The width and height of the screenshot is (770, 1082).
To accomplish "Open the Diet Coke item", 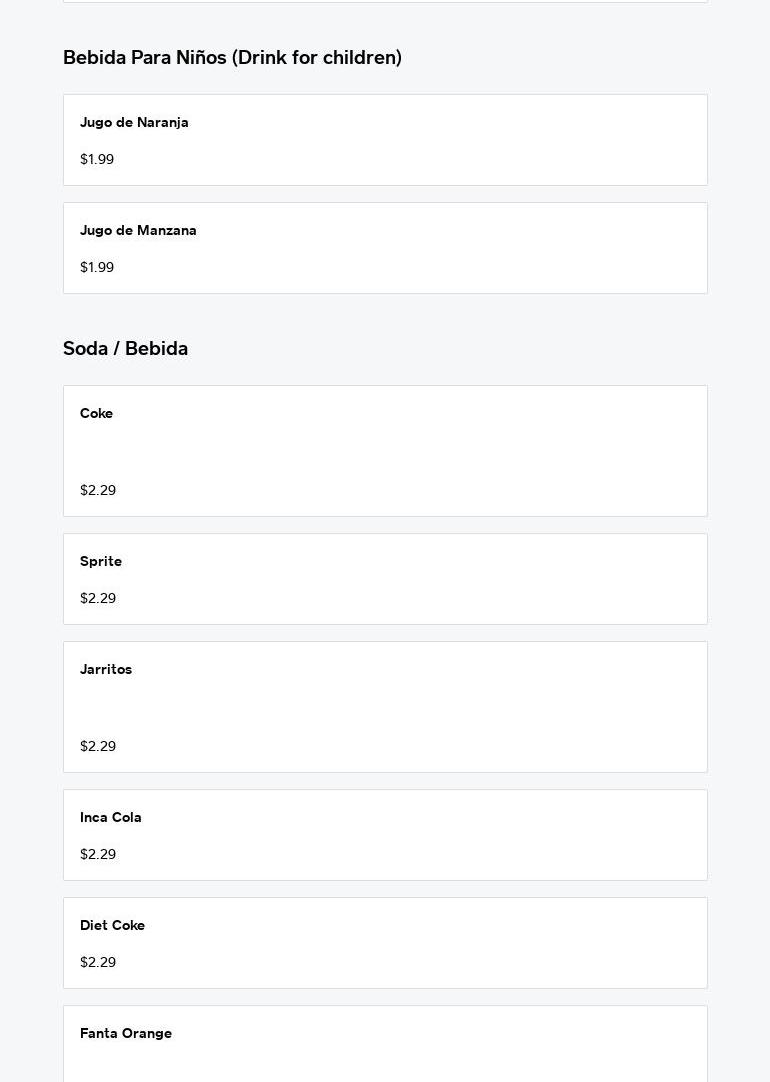I will click(385, 943).
